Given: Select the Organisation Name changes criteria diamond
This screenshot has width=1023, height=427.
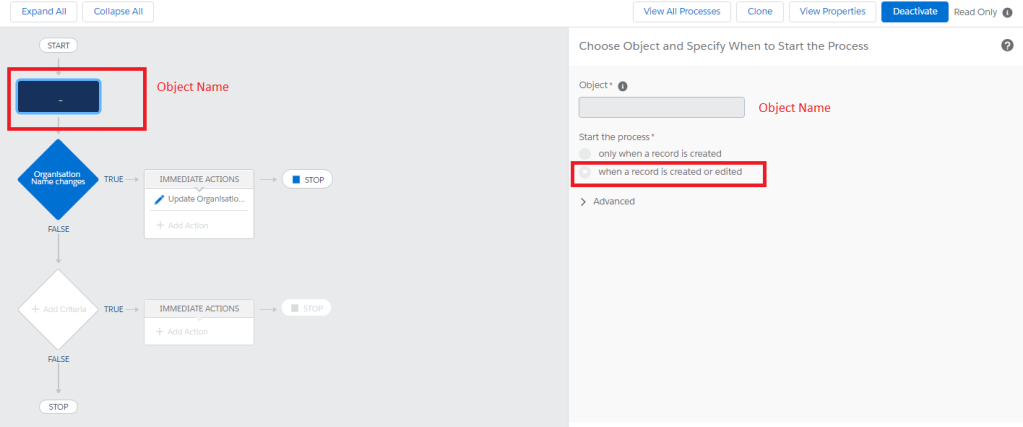Looking at the screenshot, I should (x=58, y=179).
